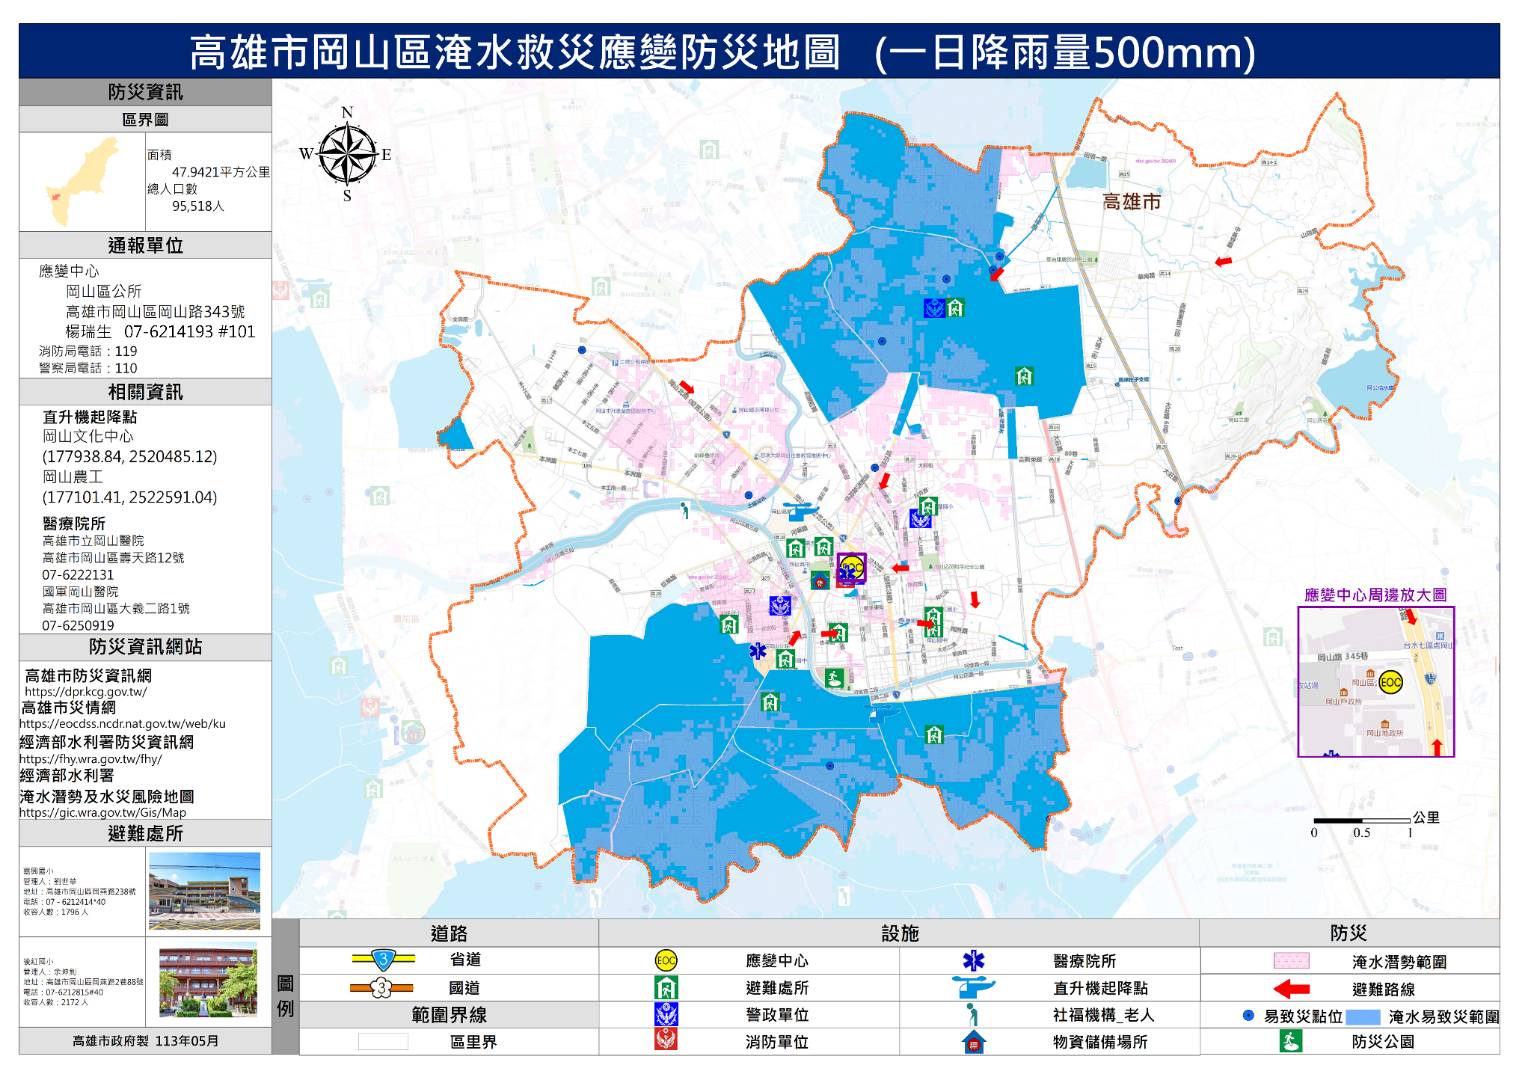Click the yellow EOC marker in inset map
Image resolution: width=1519 pixels, height=1077 pixels.
(1390, 682)
